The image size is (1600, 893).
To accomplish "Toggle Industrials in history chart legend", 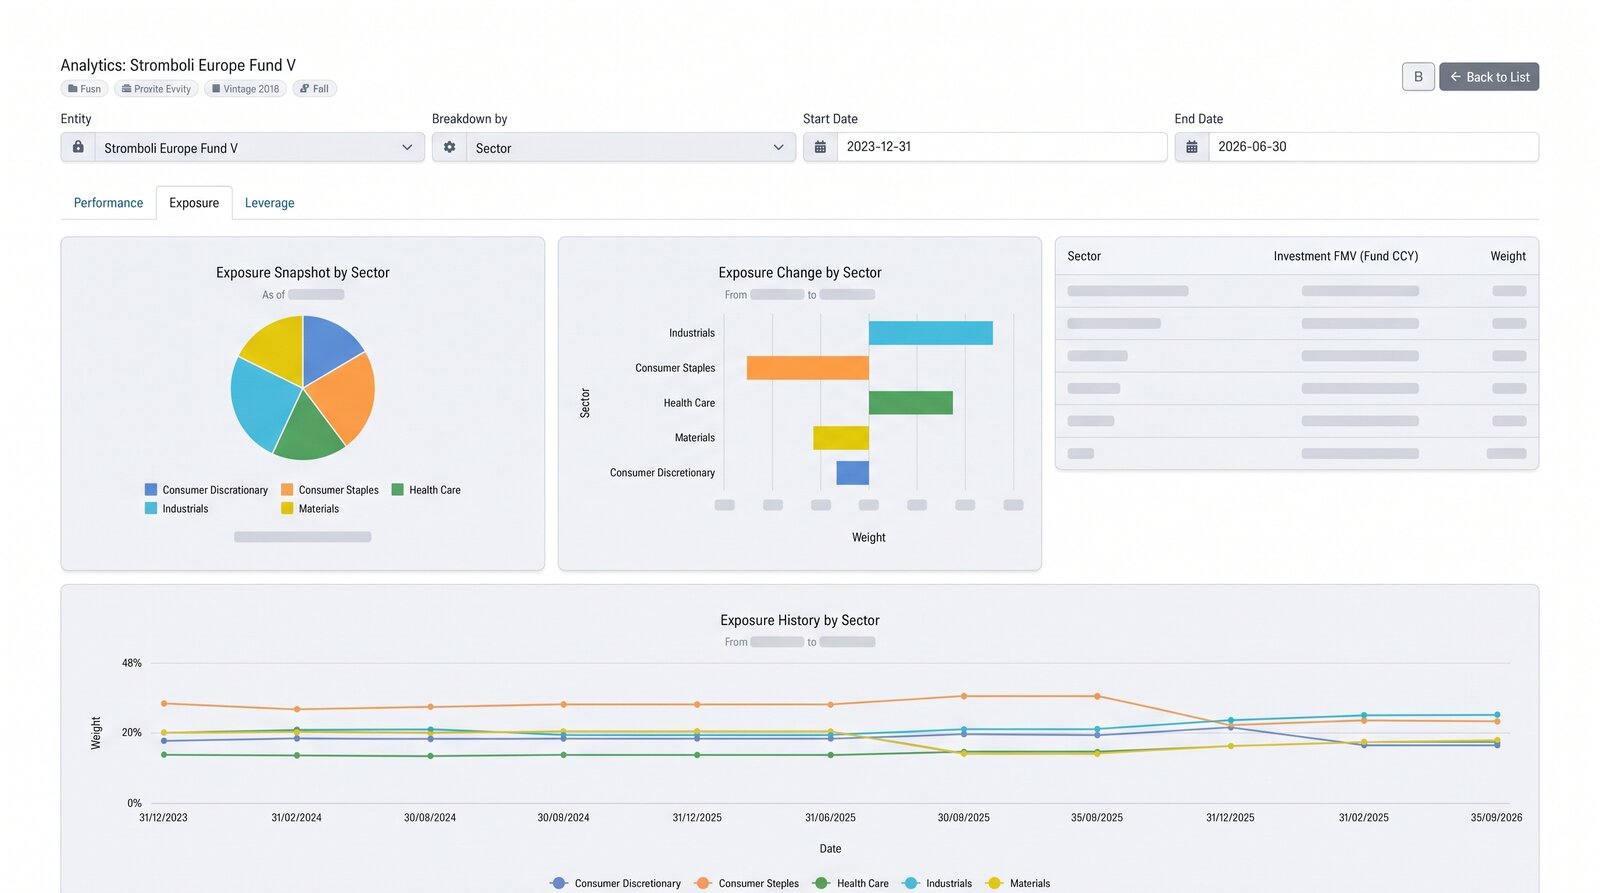I will point(937,883).
